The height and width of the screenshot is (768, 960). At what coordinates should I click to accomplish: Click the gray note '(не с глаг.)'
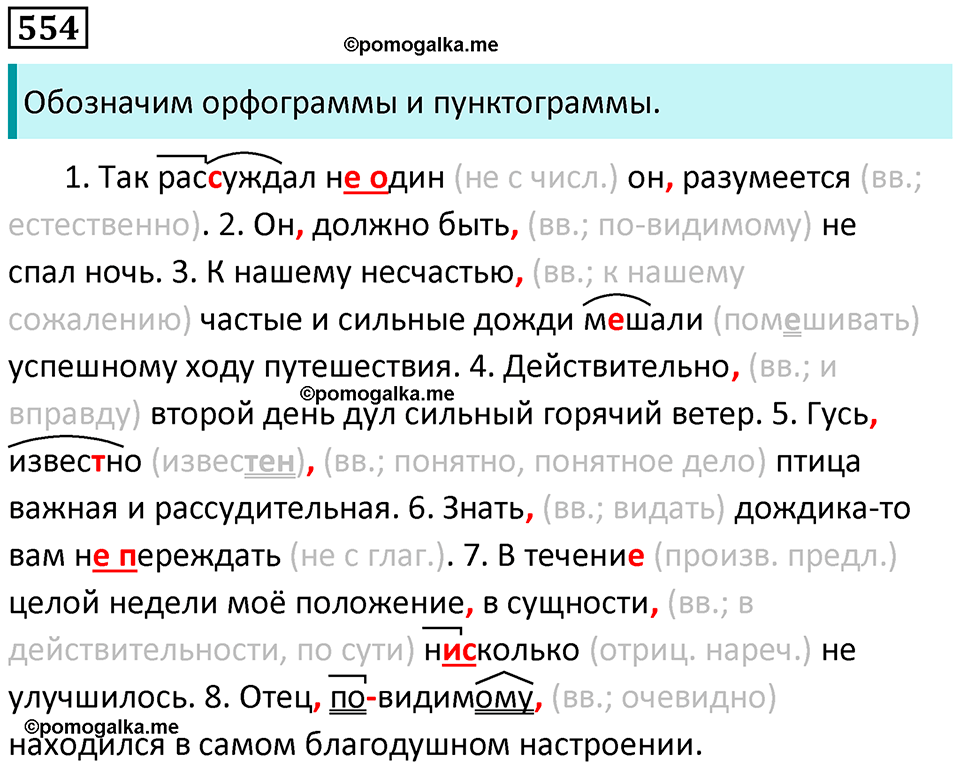tap(366, 556)
